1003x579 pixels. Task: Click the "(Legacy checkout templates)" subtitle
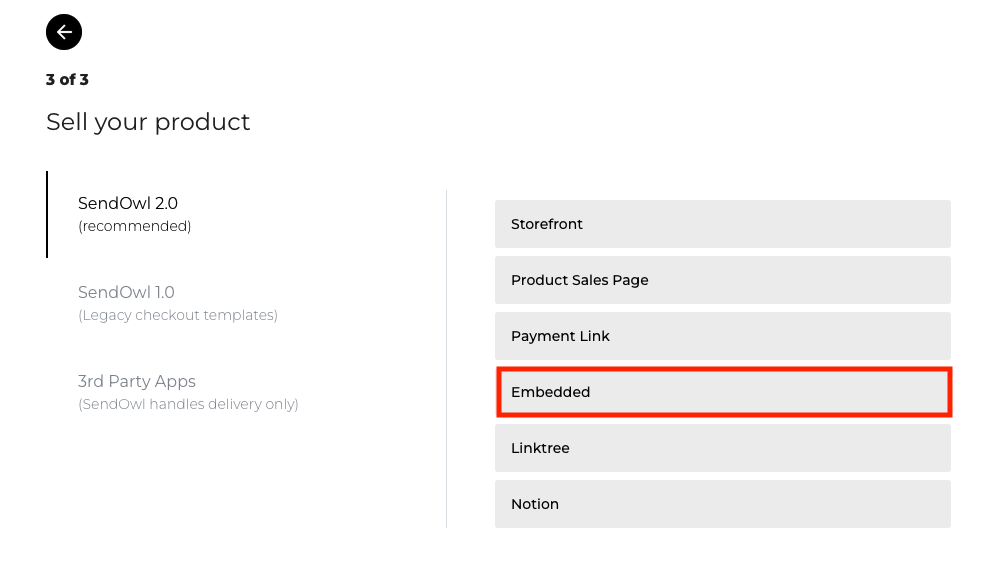tap(177, 315)
